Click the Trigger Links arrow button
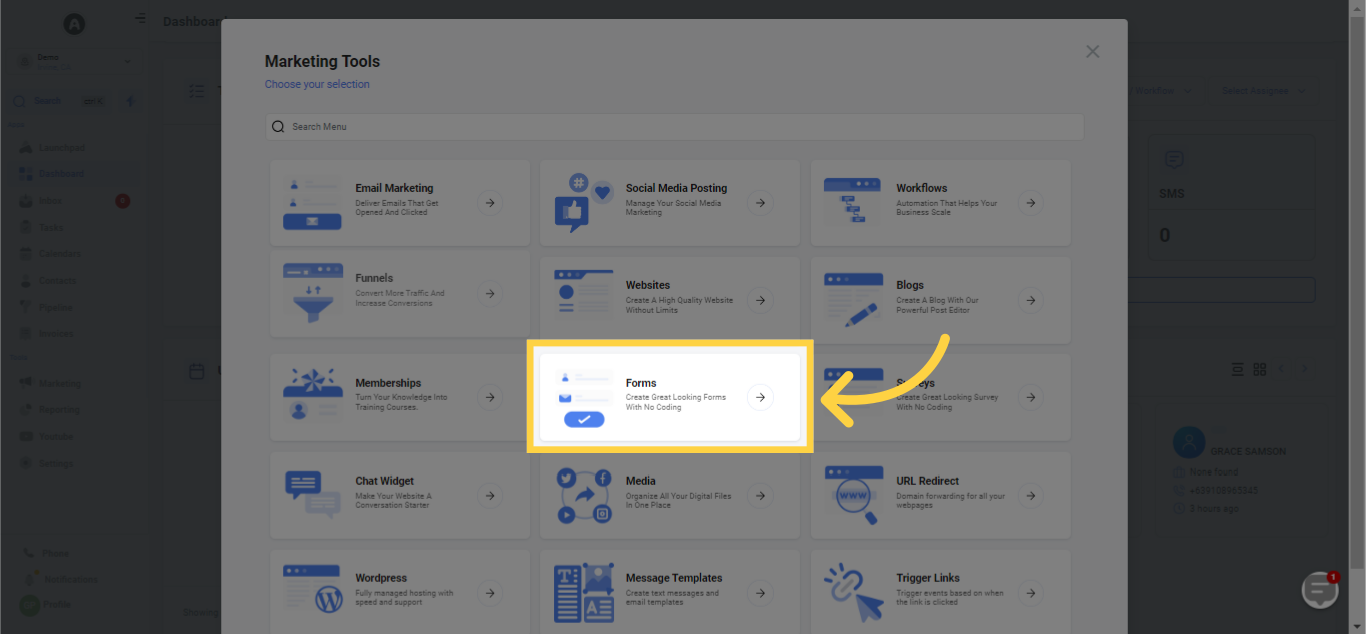This screenshot has height=634, width=1366. tap(1031, 593)
